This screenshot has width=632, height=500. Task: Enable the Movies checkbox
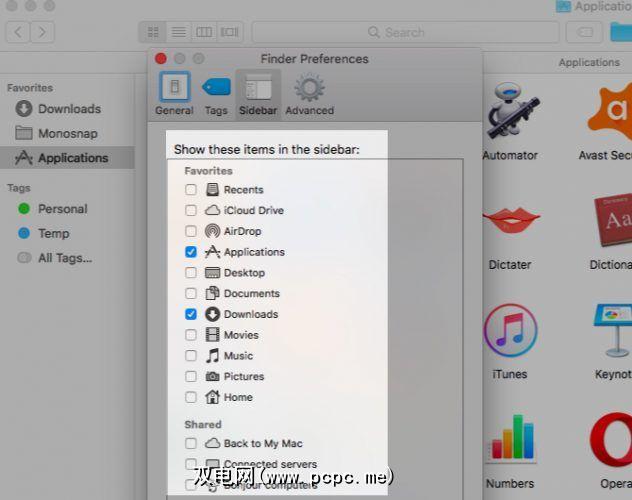[x=191, y=335]
